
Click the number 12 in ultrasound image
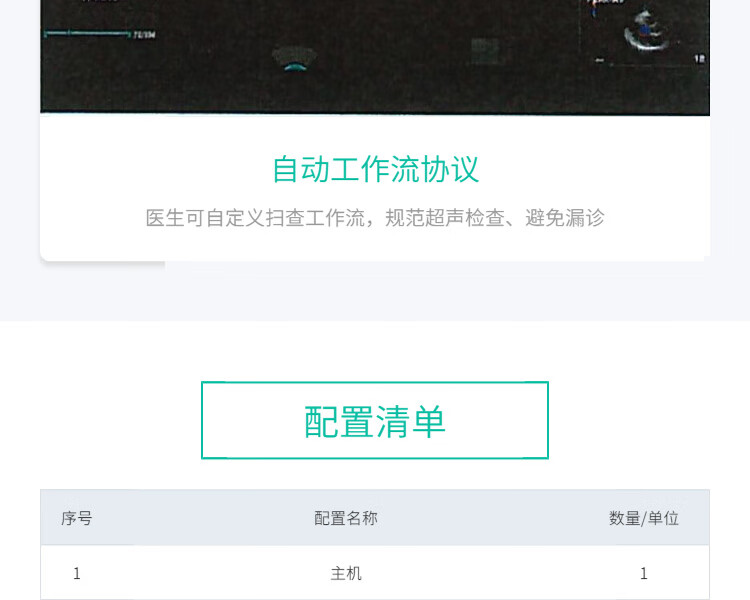700,58
